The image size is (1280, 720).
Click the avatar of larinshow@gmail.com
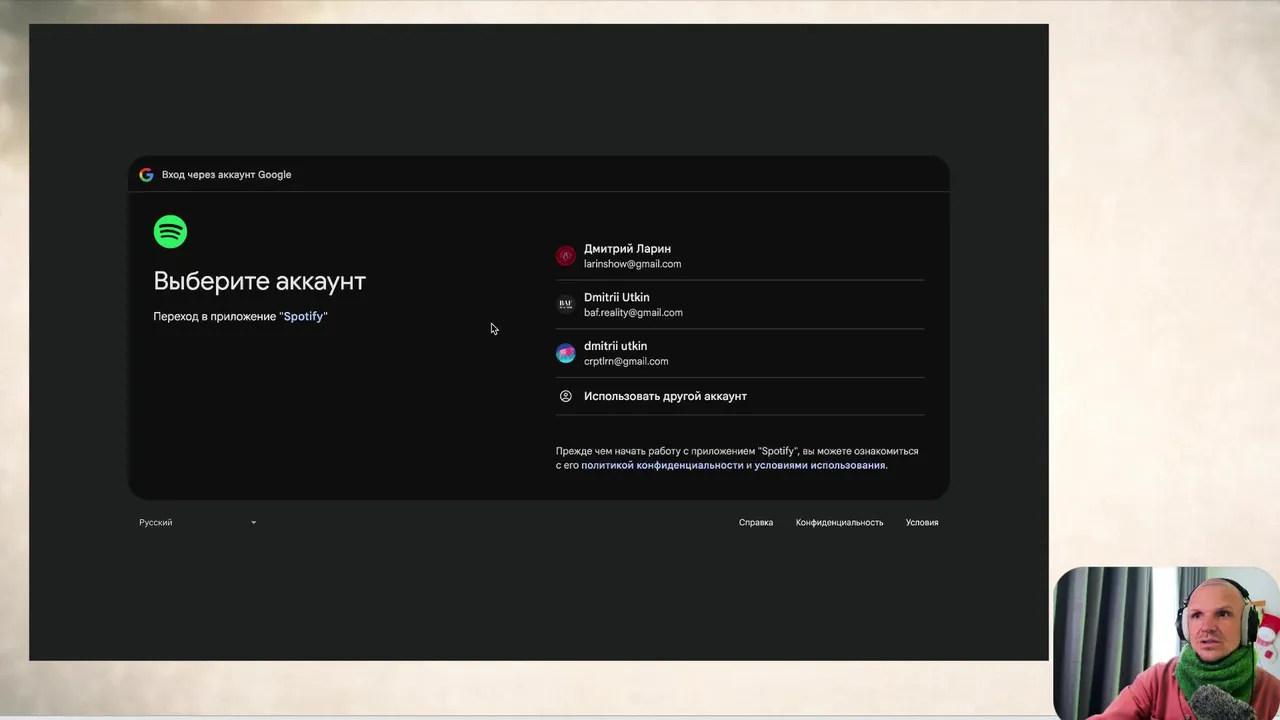[566, 256]
